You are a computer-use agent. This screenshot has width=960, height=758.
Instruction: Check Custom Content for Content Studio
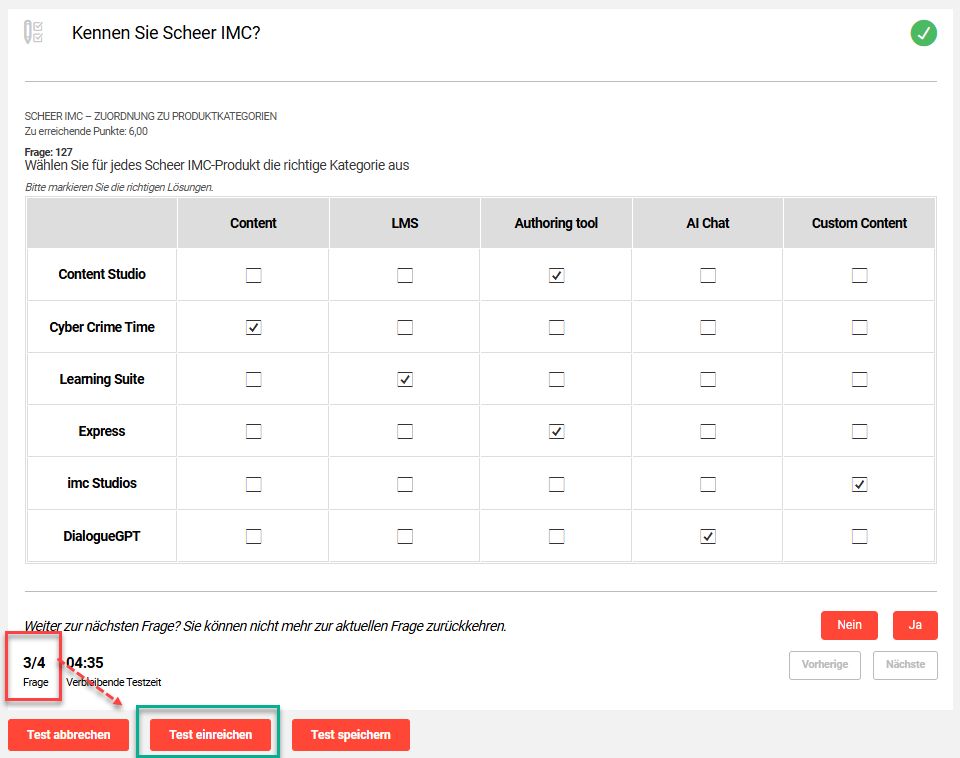860,276
